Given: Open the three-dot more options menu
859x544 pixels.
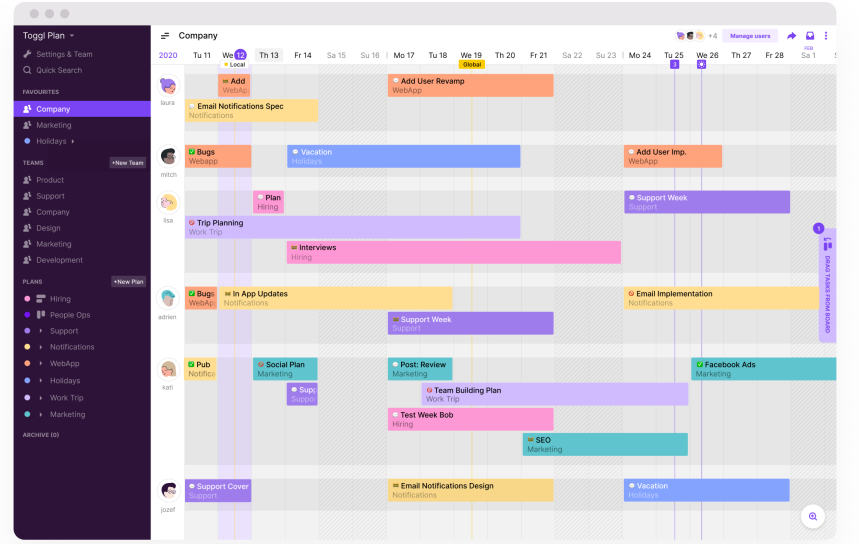Looking at the screenshot, I should [x=826, y=36].
